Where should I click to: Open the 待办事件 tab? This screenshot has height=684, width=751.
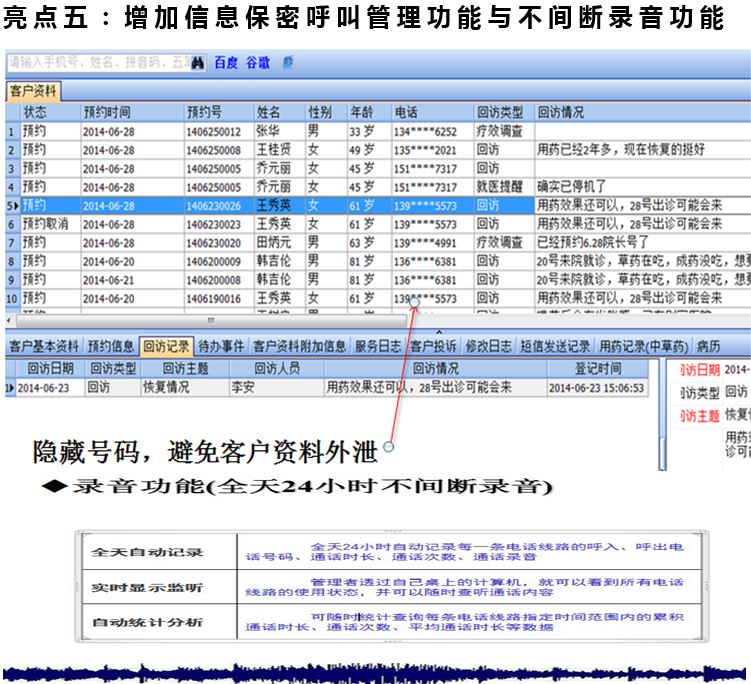(221, 346)
